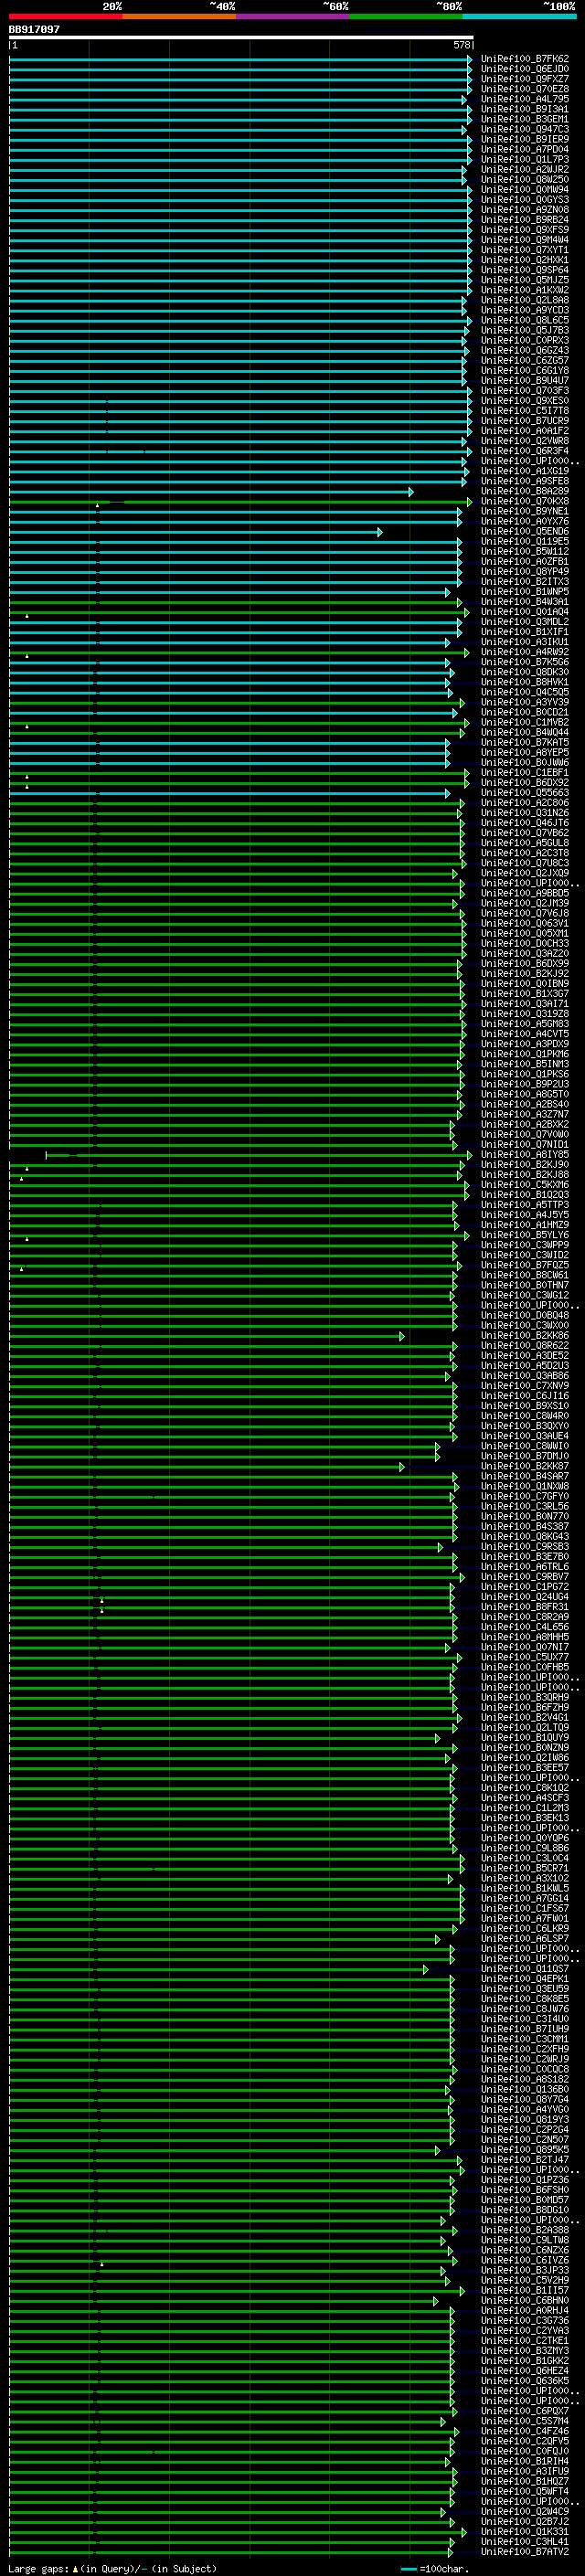
Task: Click the UniRef100_A8IY85 hit label
Action: click(525, 1155)
